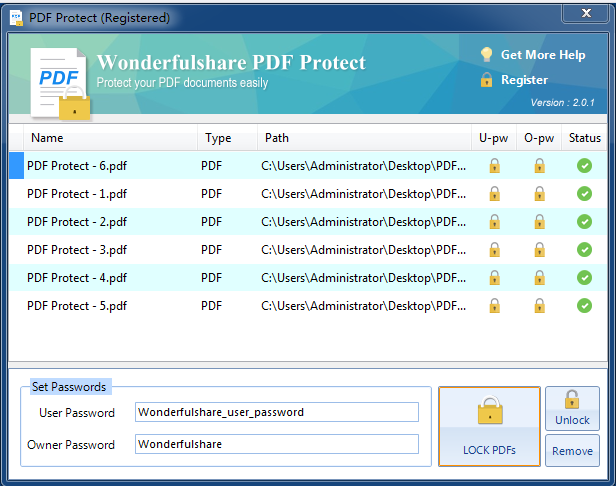Focus the Owner Password input field
Screen dimensions: 616x486
click(276, 444)
